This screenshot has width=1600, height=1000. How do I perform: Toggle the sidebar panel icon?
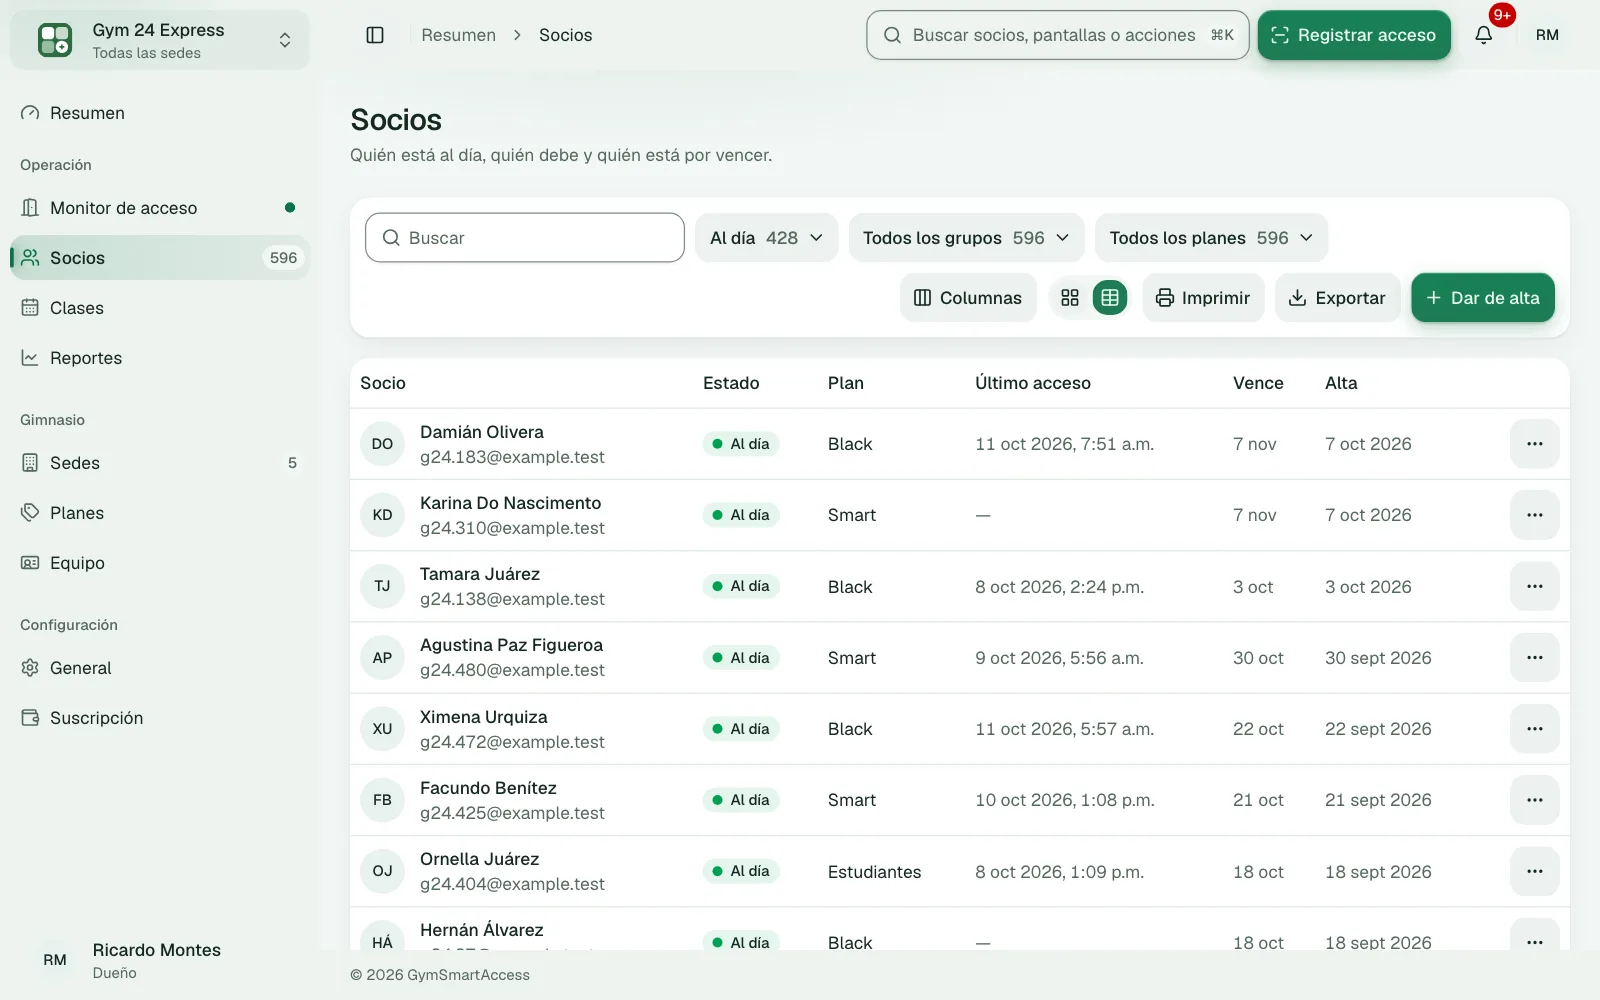tap(375, 35)
